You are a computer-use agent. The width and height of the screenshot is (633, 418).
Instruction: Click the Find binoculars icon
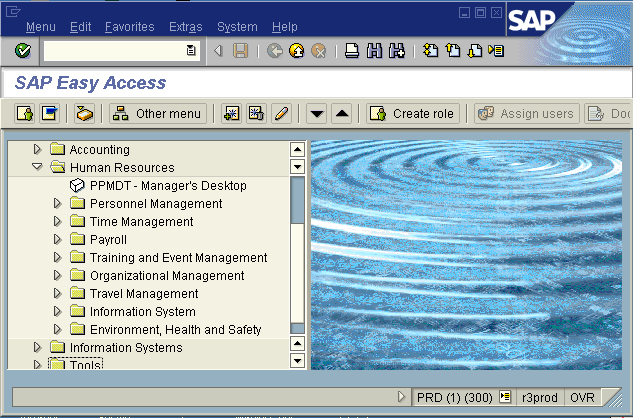point(373,50)
